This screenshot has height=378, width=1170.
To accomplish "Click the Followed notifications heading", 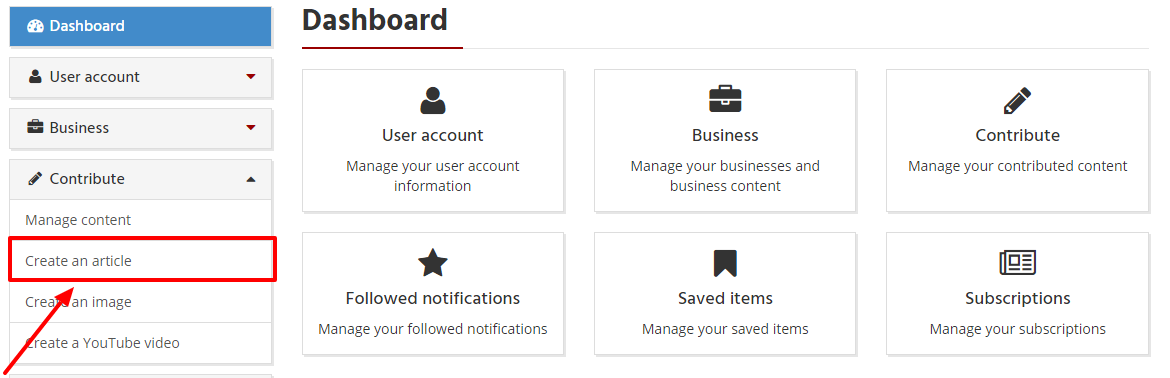I will point(432,298).
